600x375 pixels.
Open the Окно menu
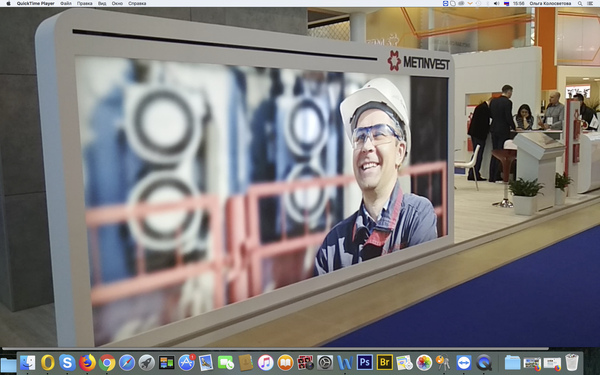pos(117,3)
